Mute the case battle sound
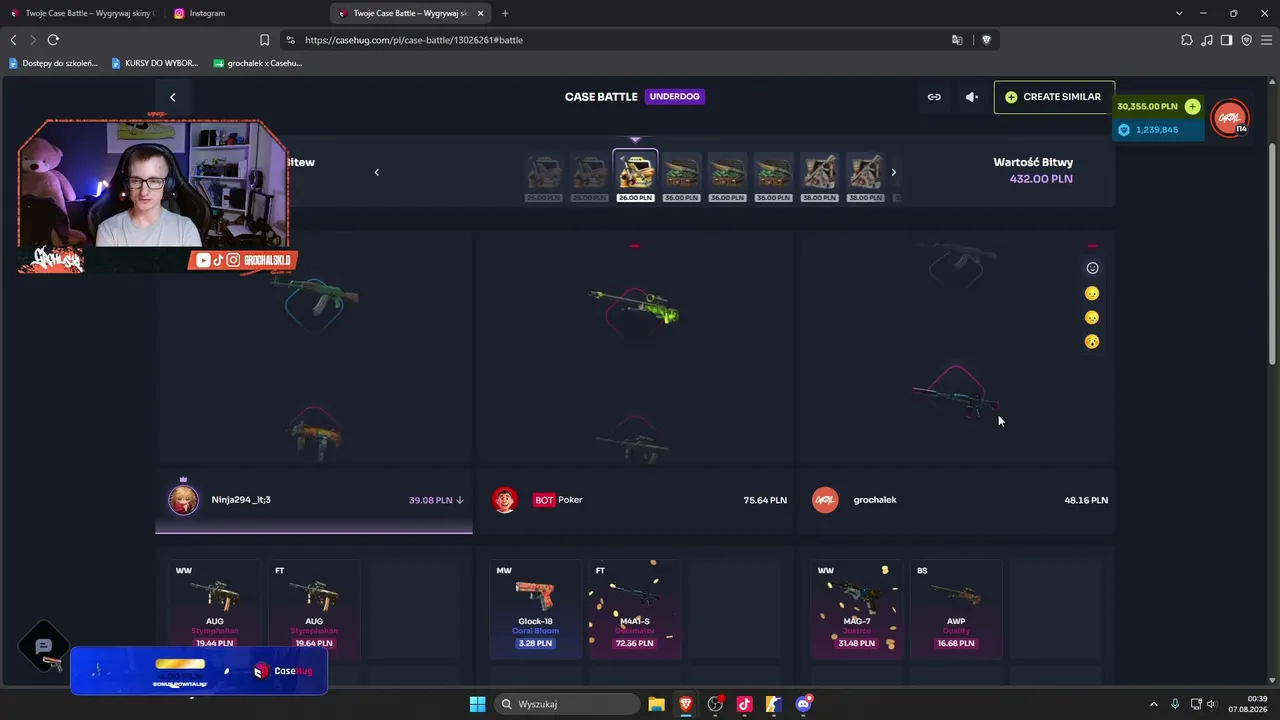The image size is (1280, 720). click(x=971, y=97)
